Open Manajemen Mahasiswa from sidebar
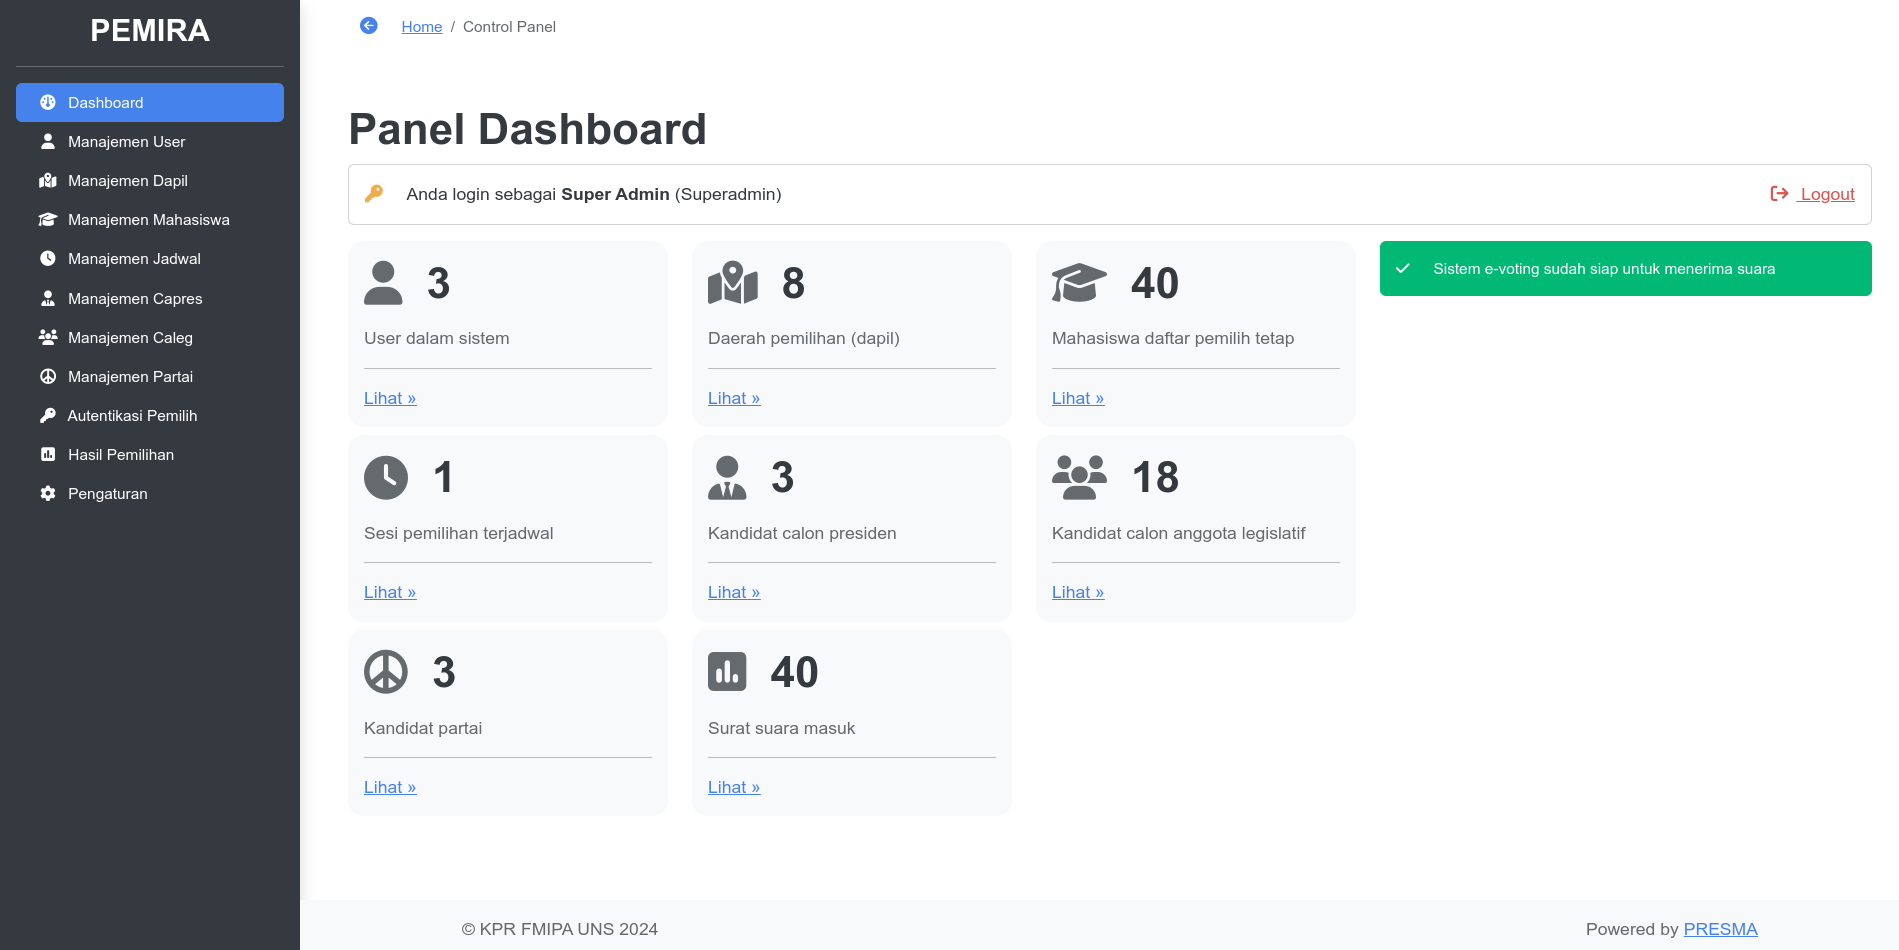Viewport: 1899px width, 950px height. point(148,220)
